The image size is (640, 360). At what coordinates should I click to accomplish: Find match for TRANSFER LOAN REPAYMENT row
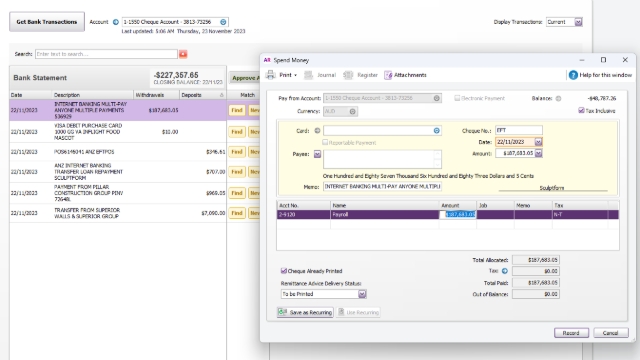[237, 172]
